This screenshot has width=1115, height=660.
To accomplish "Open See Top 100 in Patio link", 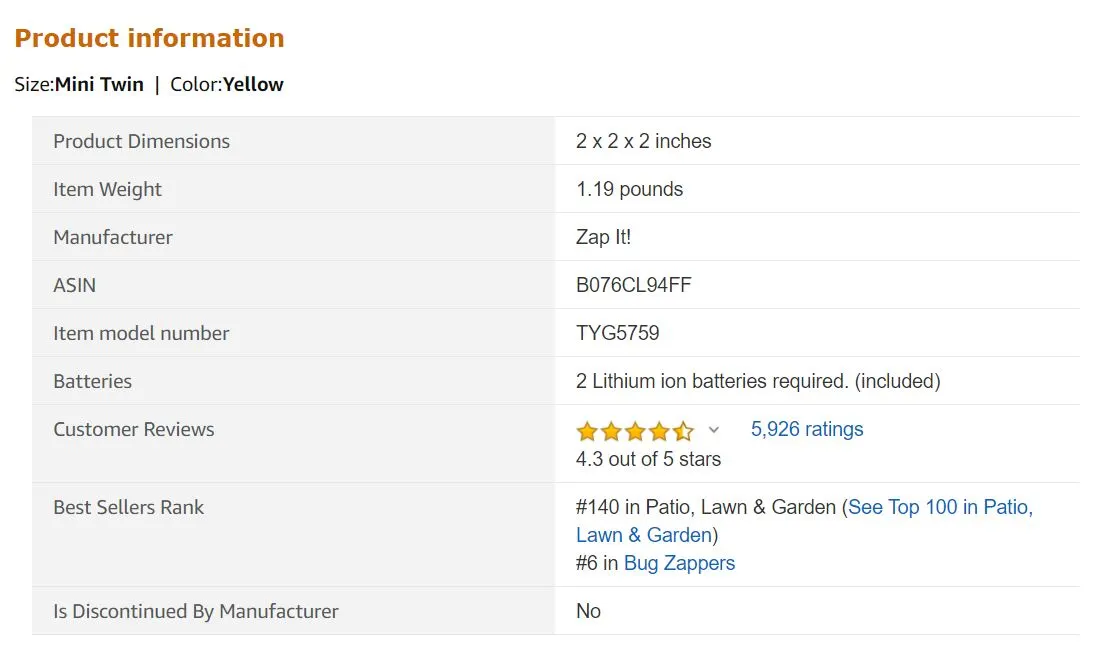I will click(940, 507).
